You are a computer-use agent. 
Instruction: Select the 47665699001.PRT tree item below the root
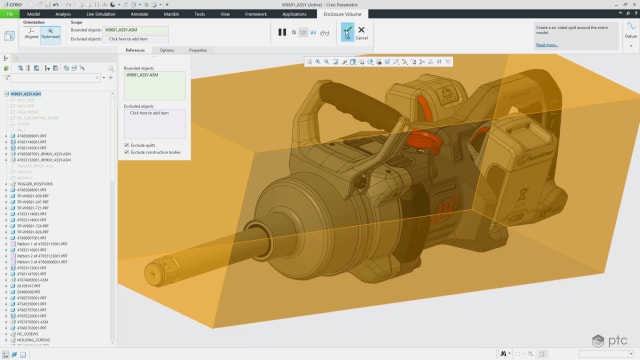pos(31,136)
